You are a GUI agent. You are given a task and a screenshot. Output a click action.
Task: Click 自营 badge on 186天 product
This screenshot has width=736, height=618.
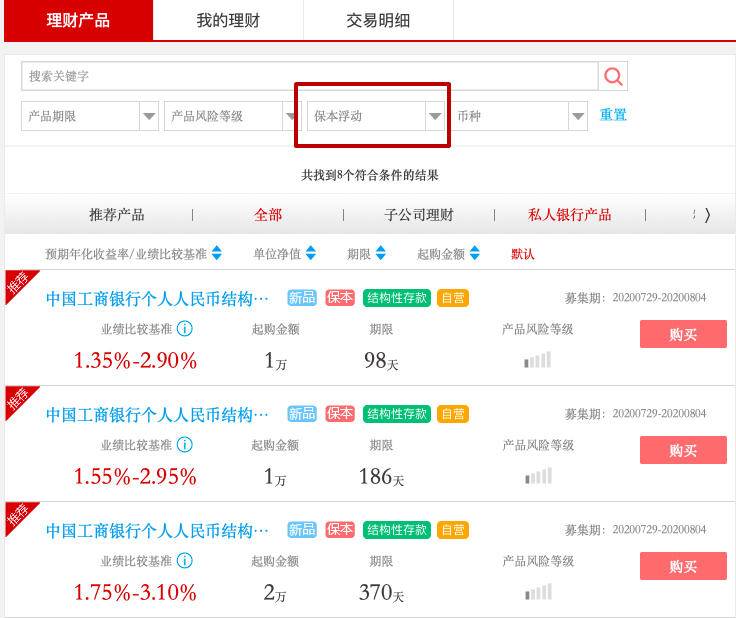click(452, 413)
